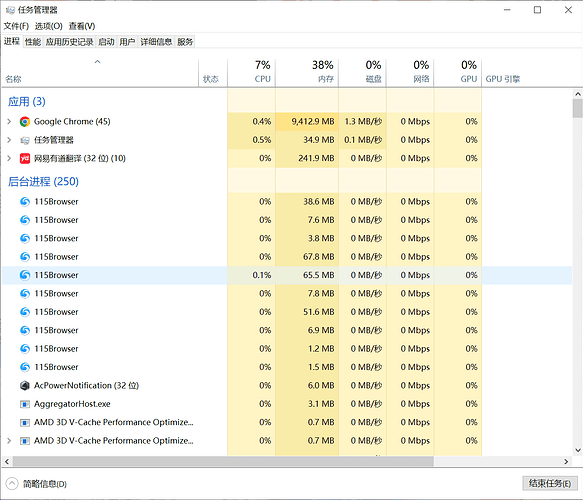Sort by the 网络 column header
This screenshot has width=583, height=500.
pyautogui.click(x=410, y=73)
